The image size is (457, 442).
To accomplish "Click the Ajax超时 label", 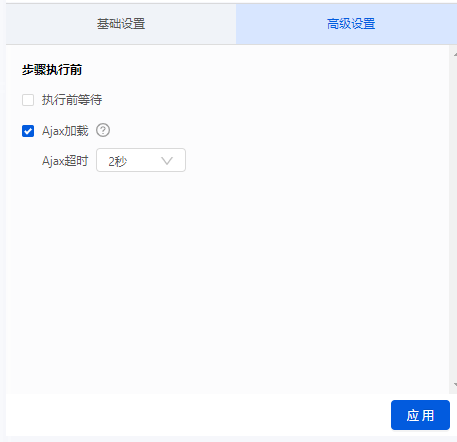I will click(65, 161).
